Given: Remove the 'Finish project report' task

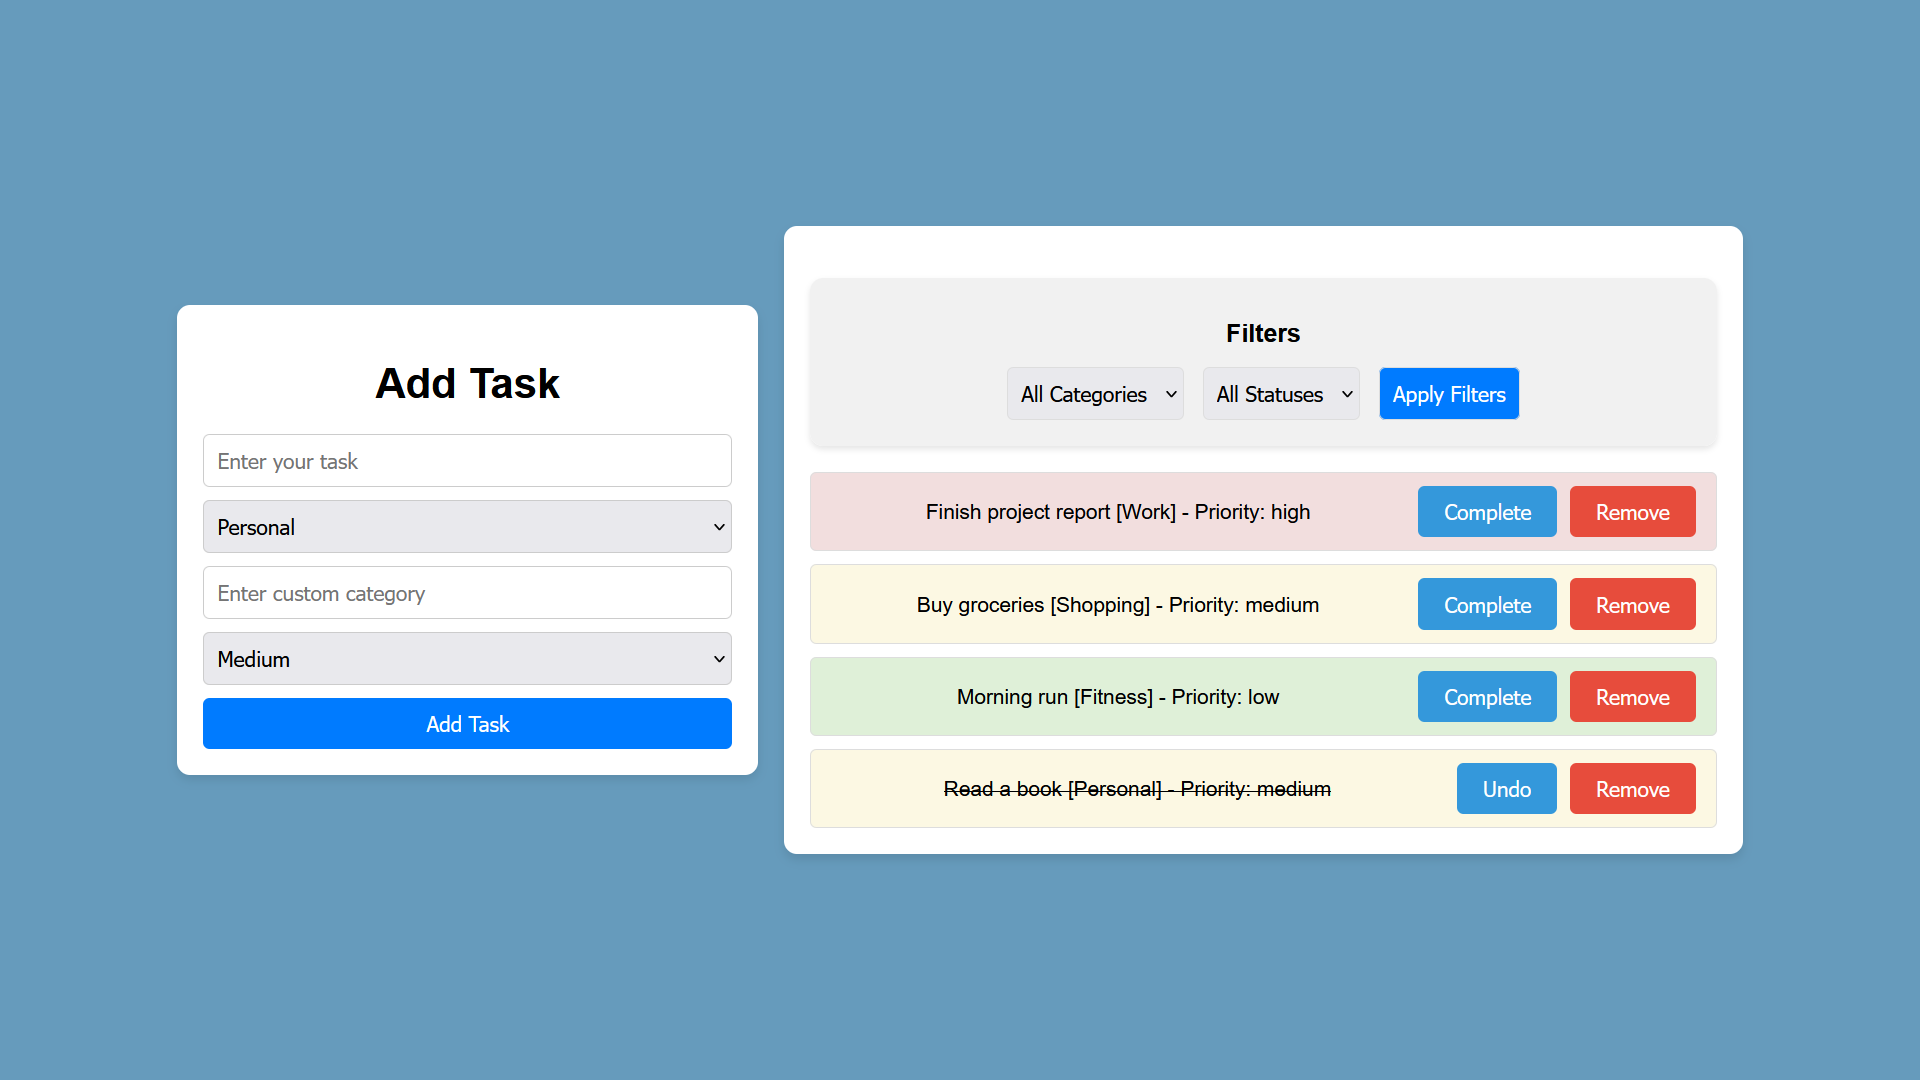Looking at the screenshot, I should (1632, 512).
